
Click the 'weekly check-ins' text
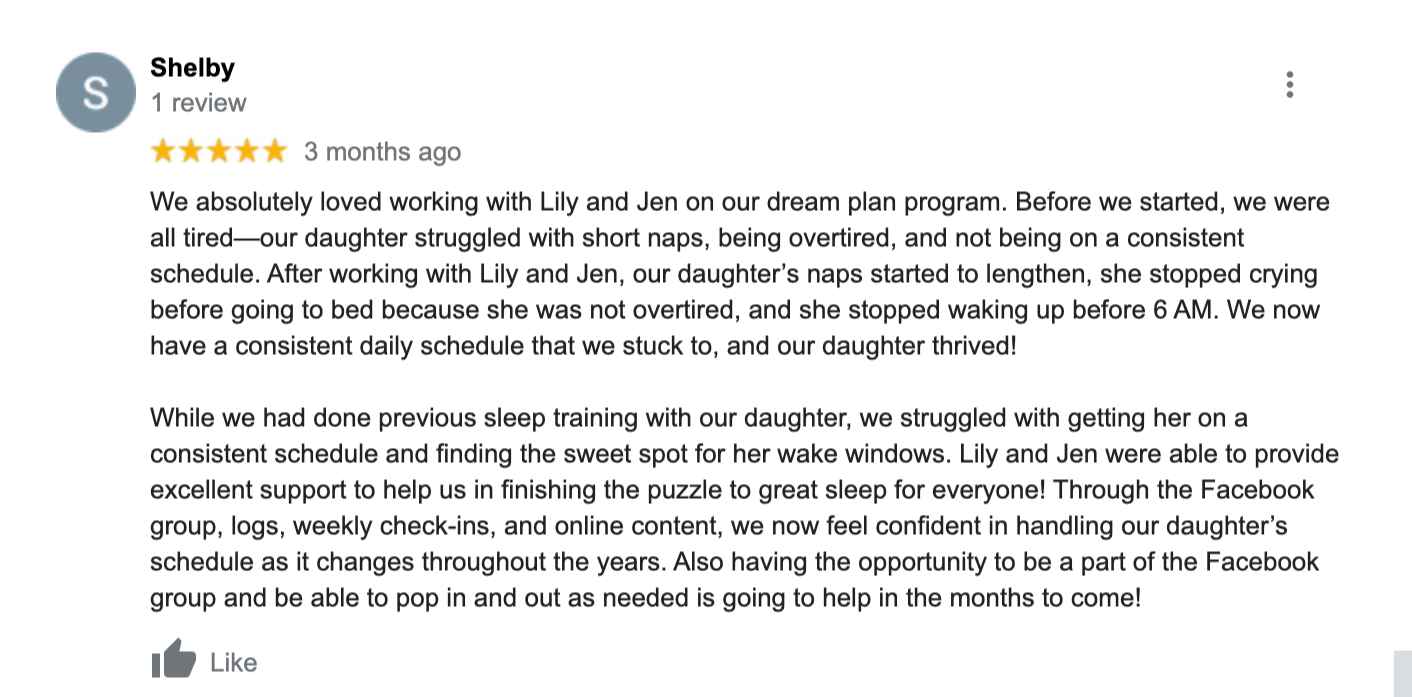coord(369,526)
